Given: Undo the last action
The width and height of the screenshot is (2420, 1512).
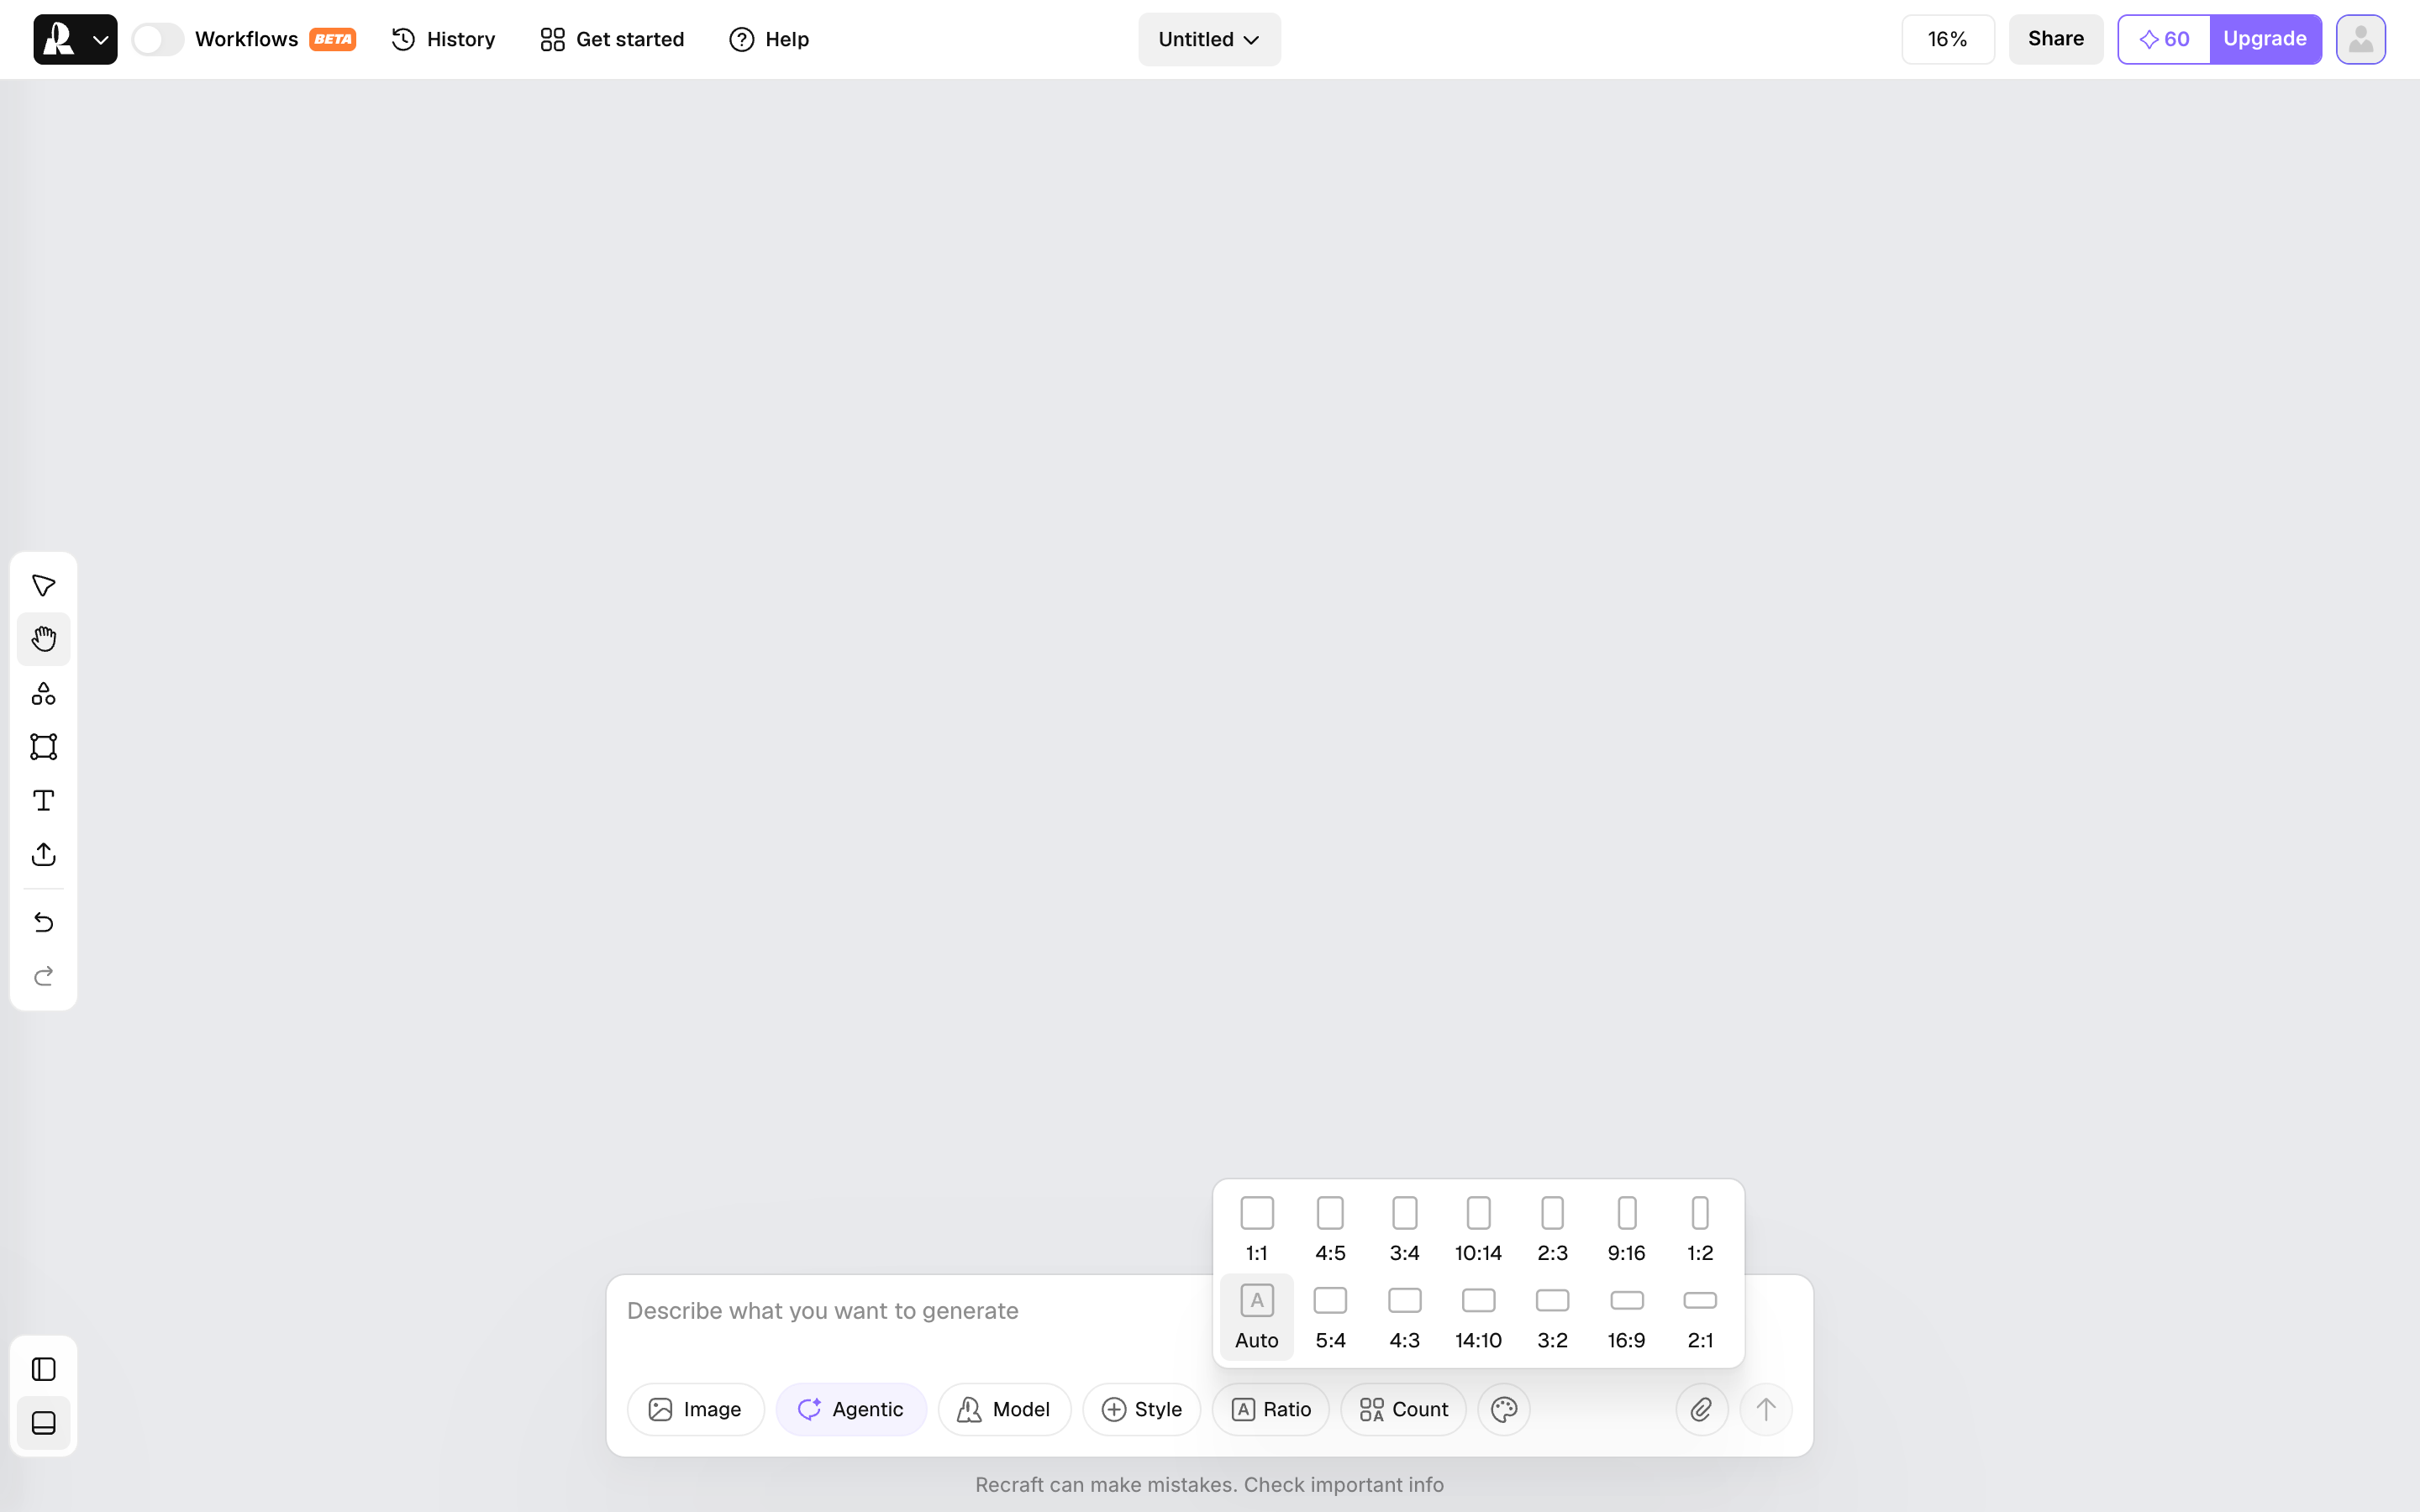Looking at the screenshot, I should click(x=43, y=922).
